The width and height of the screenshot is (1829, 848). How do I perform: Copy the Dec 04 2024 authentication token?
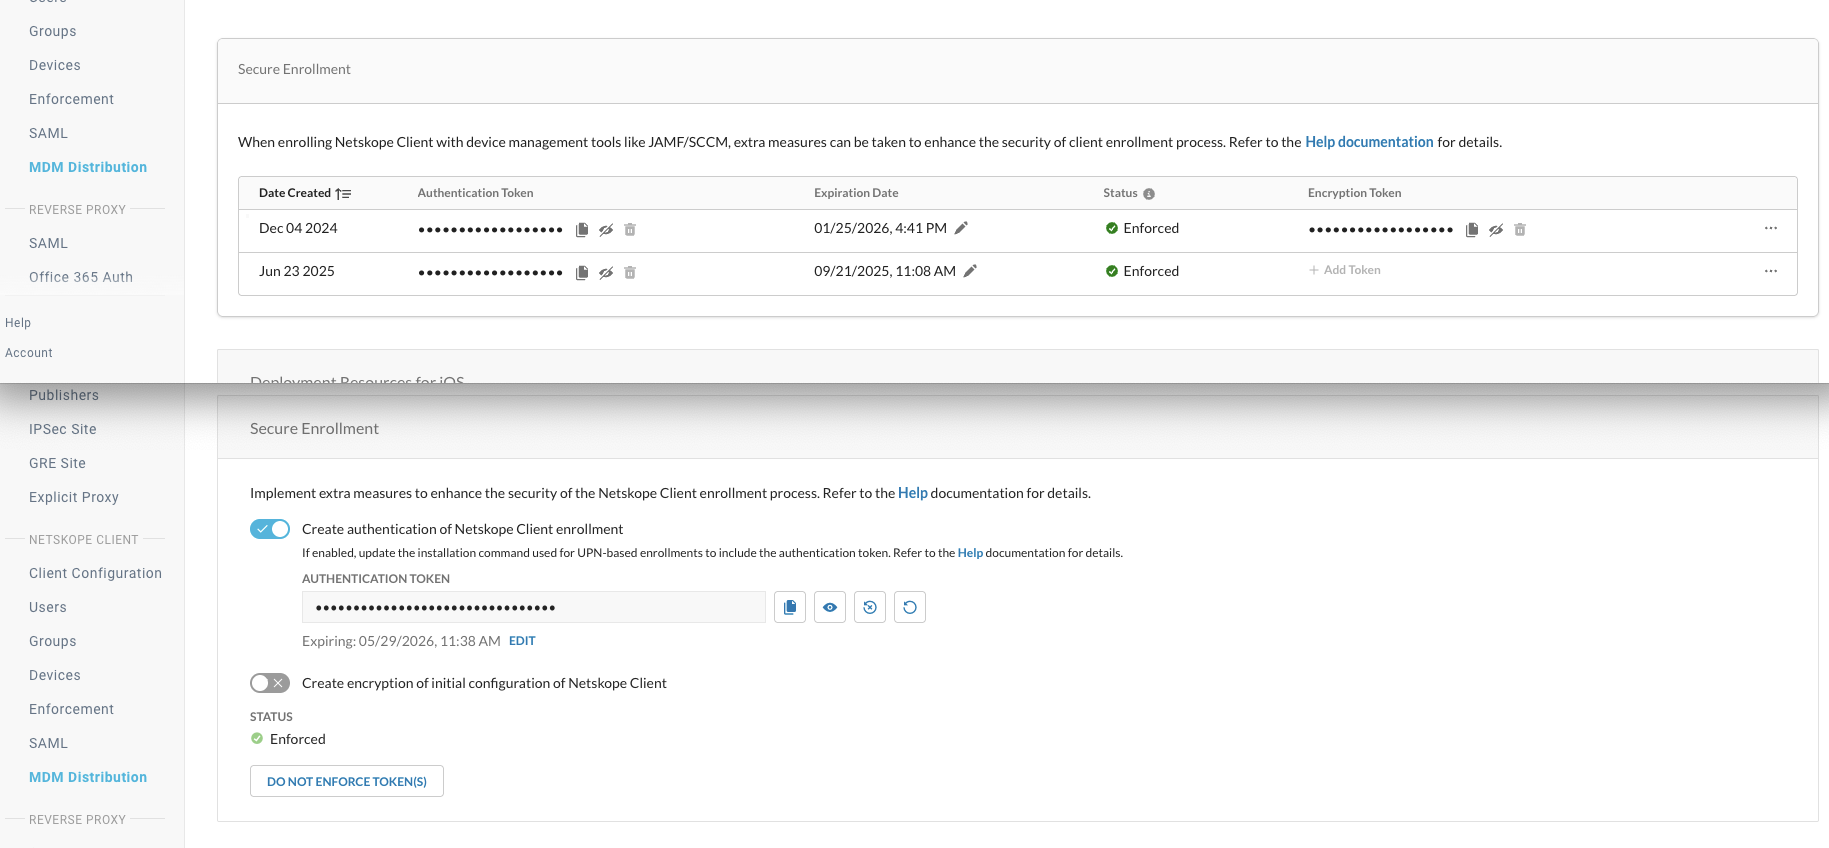(x=582, y=230)
